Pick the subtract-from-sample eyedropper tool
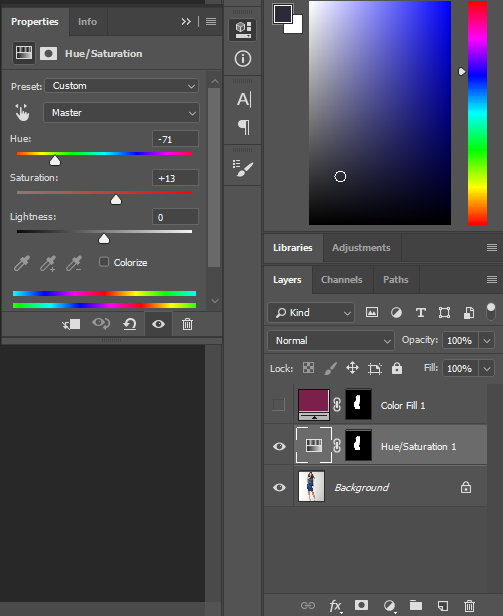The width and height of the screenshot is (503, 616). point(74,263)
